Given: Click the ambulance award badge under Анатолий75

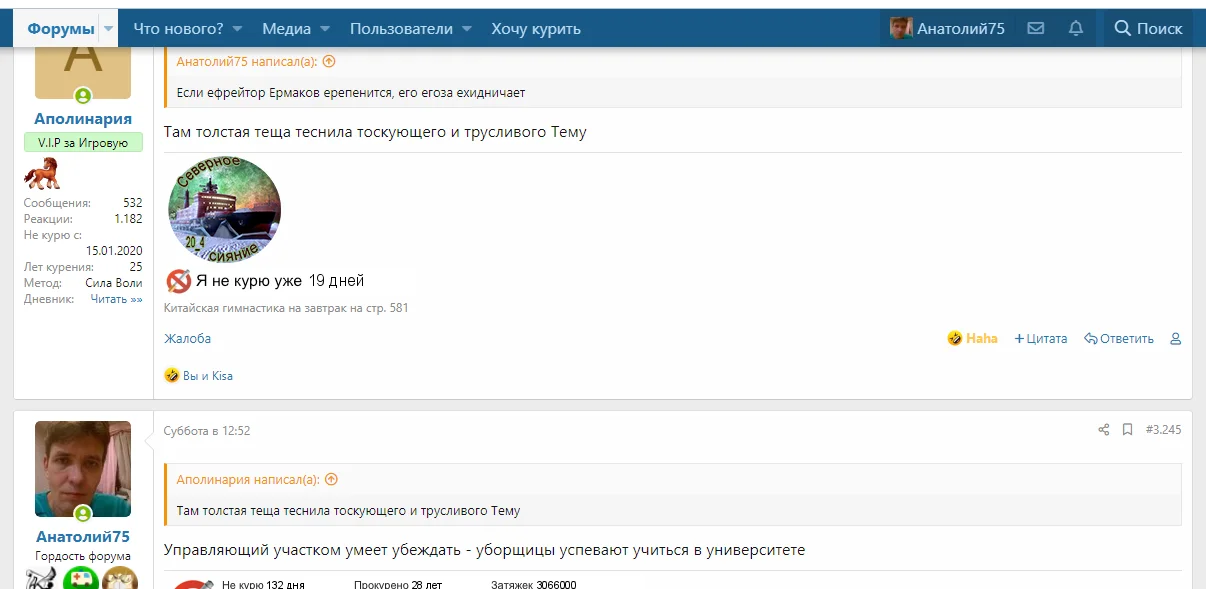Looking at the screenshot, I should (x=81, y=578).
